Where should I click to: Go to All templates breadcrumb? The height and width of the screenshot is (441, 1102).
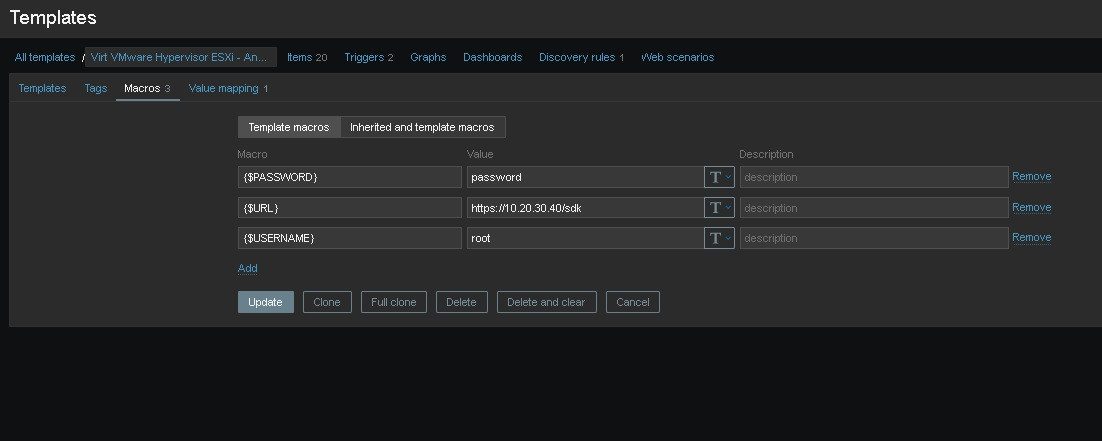(45, 57)
